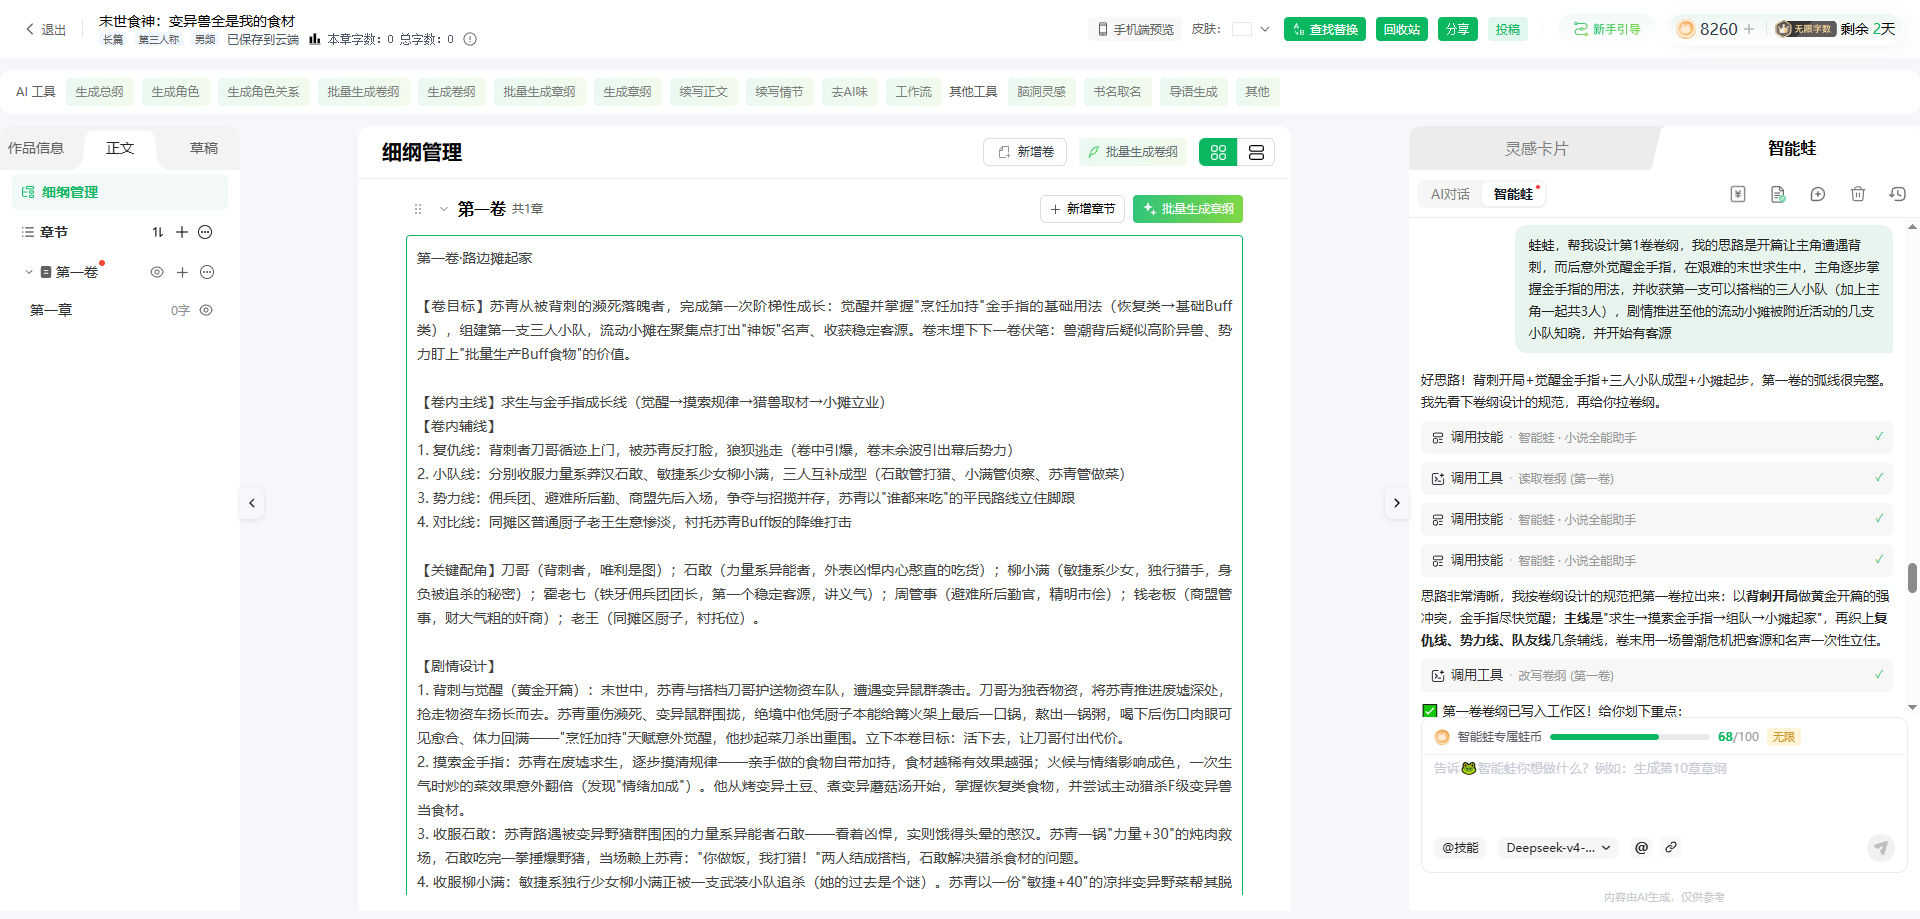
Task: Start a new chat with plus bubble icon
Action: click(1818, 194)
